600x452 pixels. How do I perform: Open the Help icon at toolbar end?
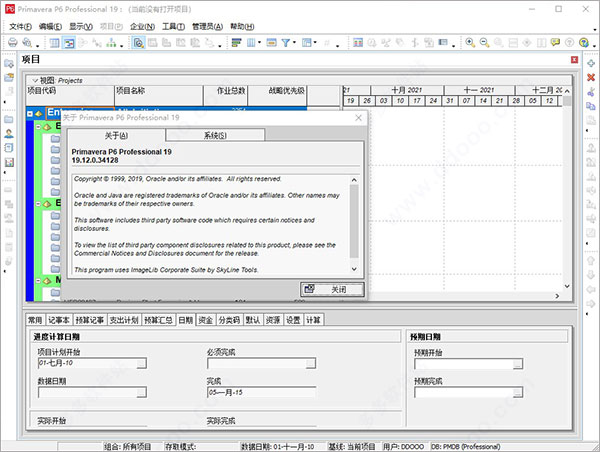tap(584, 42)
